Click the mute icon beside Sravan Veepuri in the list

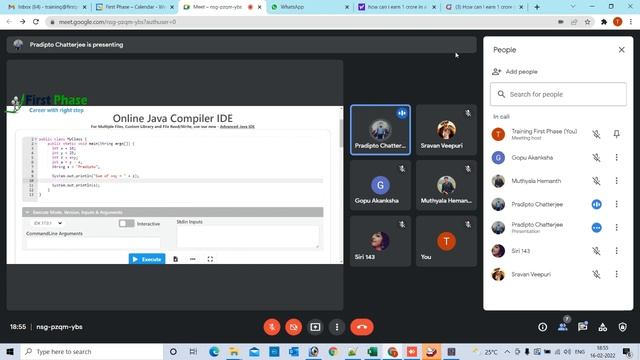pyautogui.click(x=596, y=274)
